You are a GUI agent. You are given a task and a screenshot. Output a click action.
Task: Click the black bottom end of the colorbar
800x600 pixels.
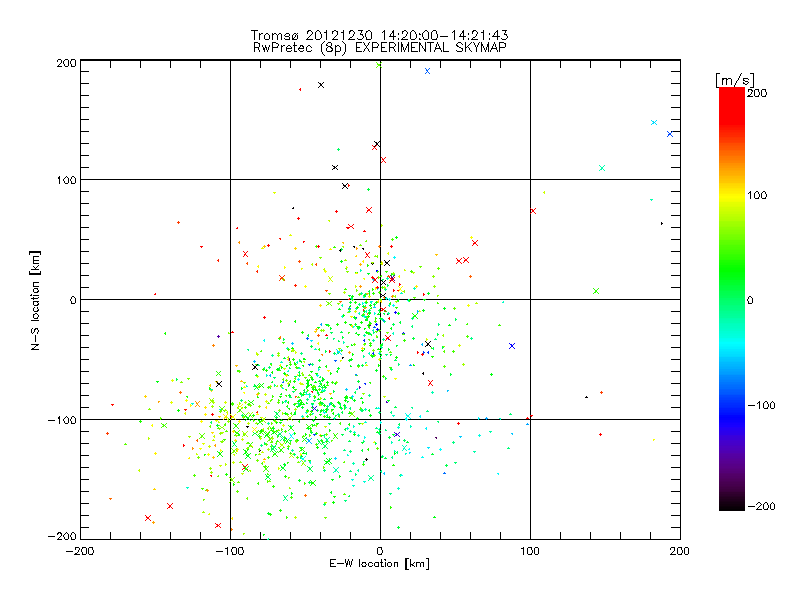click(x=732, y=504)
